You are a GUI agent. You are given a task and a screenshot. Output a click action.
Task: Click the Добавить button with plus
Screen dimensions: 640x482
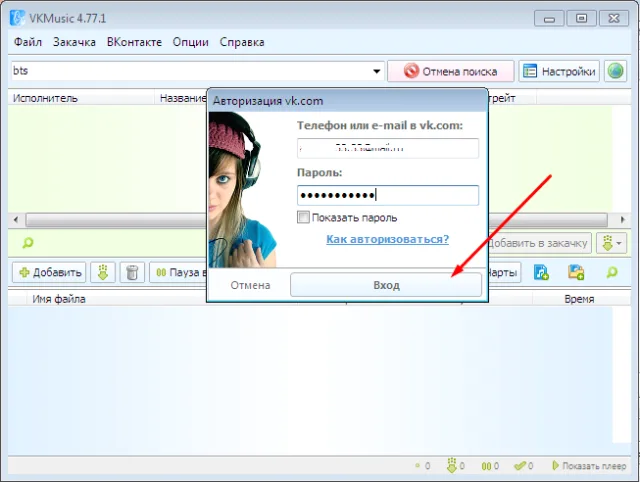tap(49, 272)
